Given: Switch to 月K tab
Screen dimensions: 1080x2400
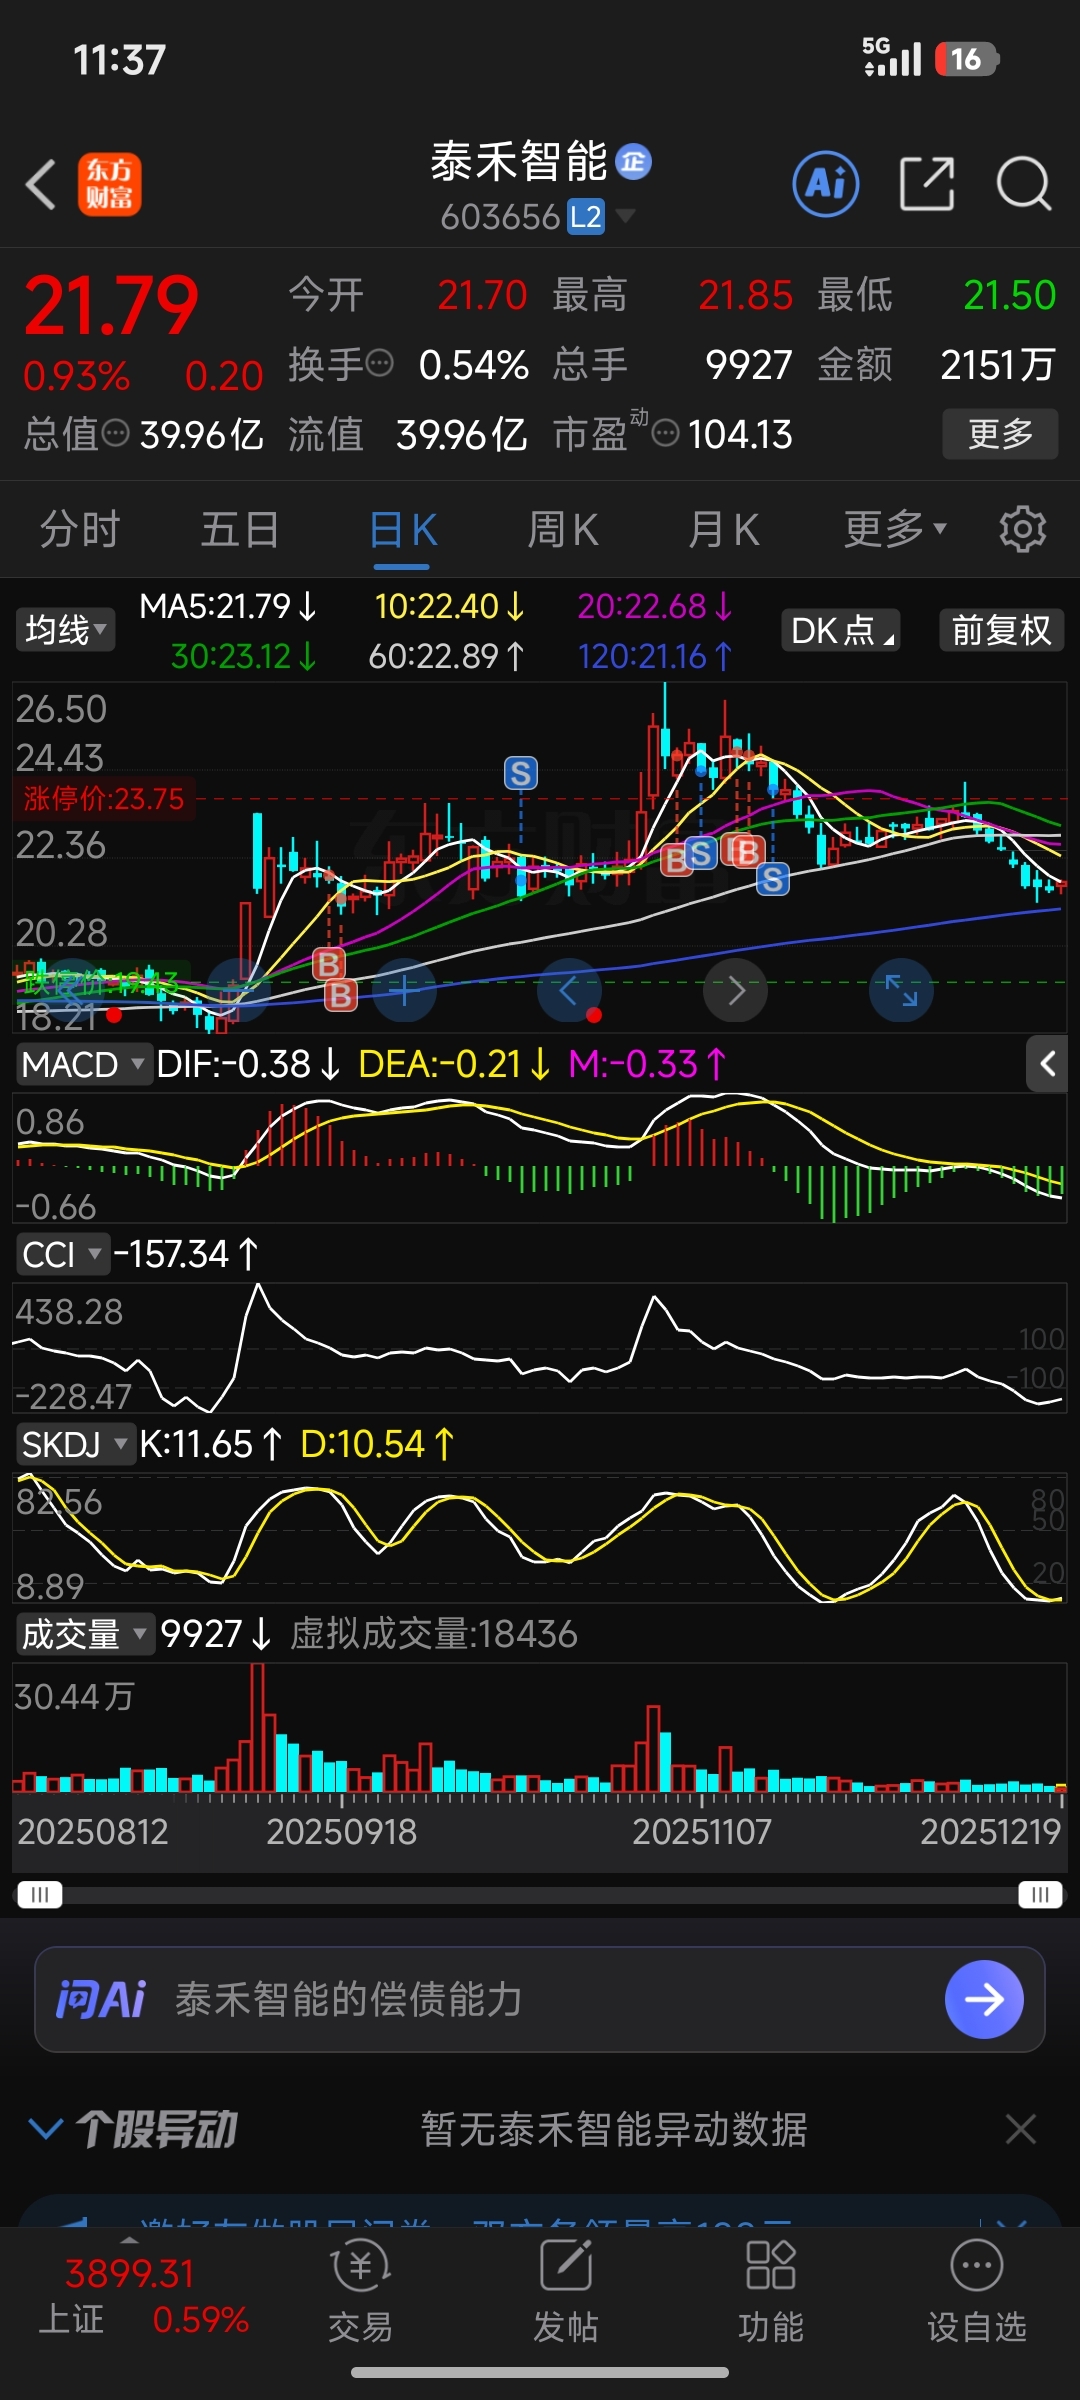Looking at the screenshot, I should (x=723, y=529).
